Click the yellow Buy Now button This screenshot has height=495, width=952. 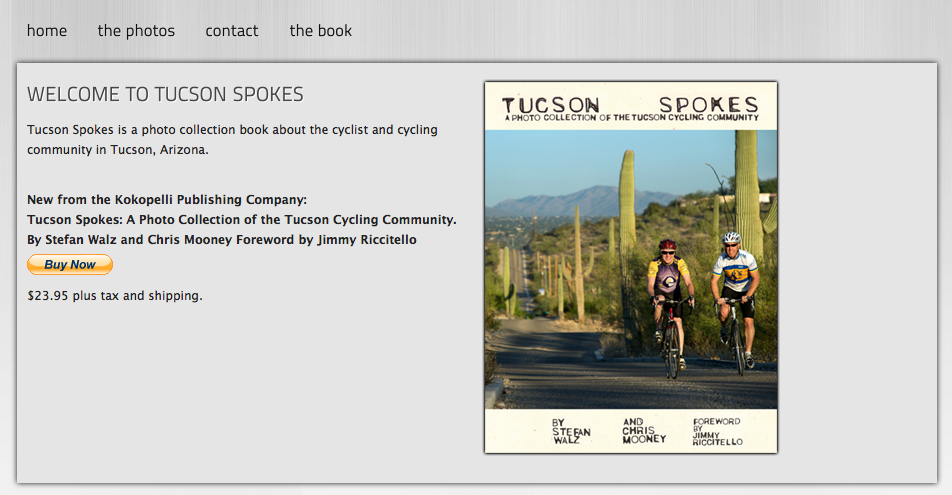[70, 264]
